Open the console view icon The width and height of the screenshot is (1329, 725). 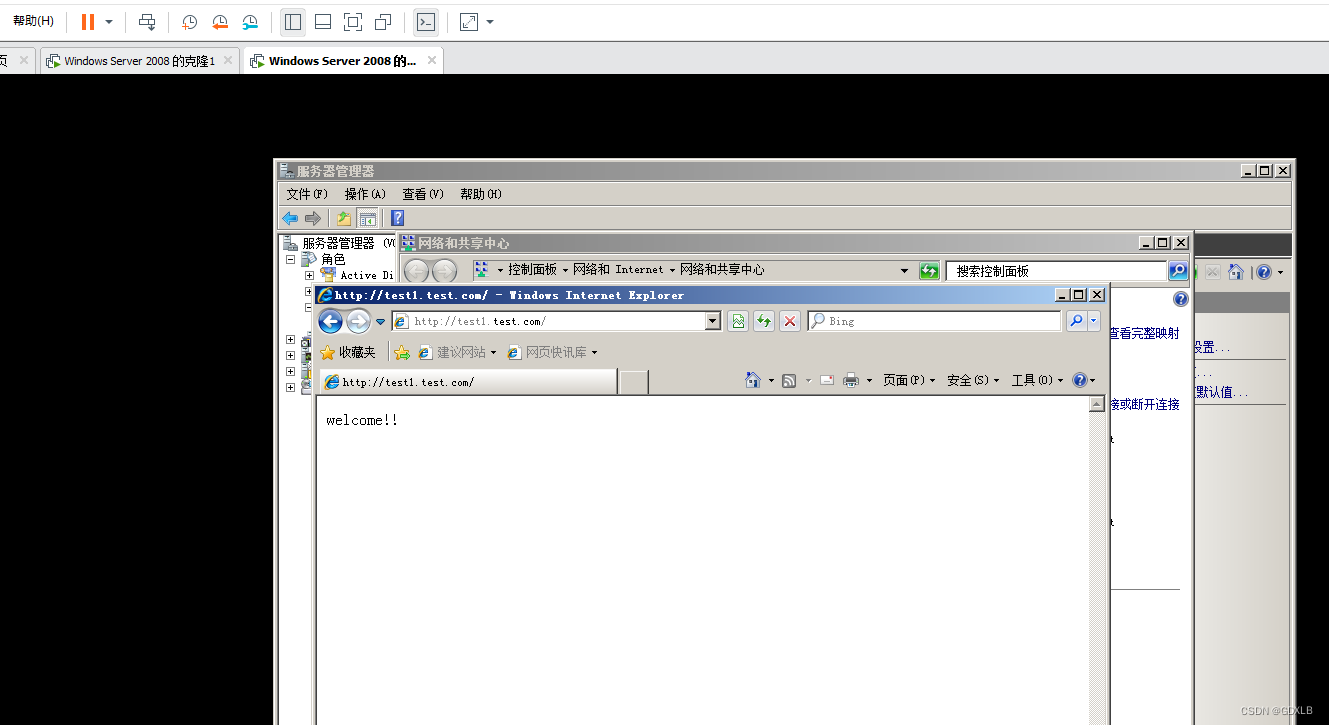click(426, 21)
